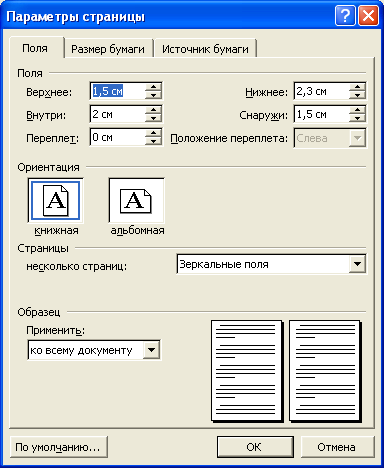Viewport: 384px width, 468px height.
Task: Click the left page of the Образец preview
Action: click(x=246, y=371)
